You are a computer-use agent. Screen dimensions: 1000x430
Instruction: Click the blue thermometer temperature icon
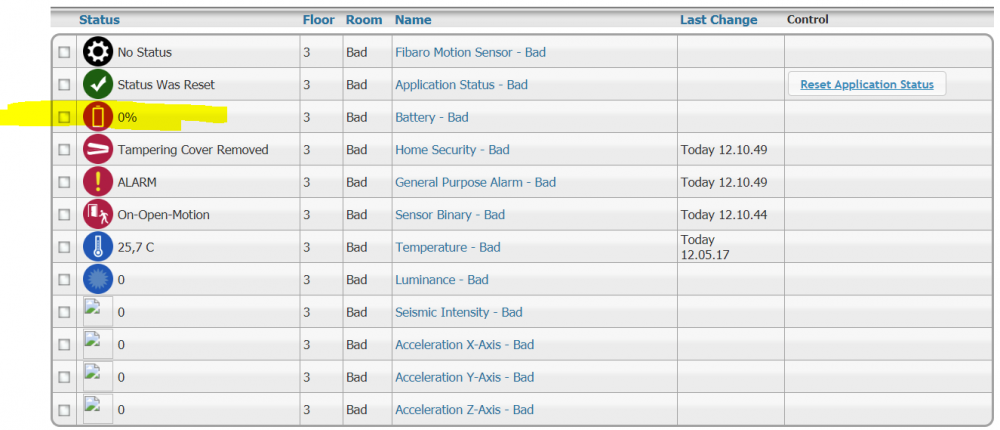(x=98, y=247)
